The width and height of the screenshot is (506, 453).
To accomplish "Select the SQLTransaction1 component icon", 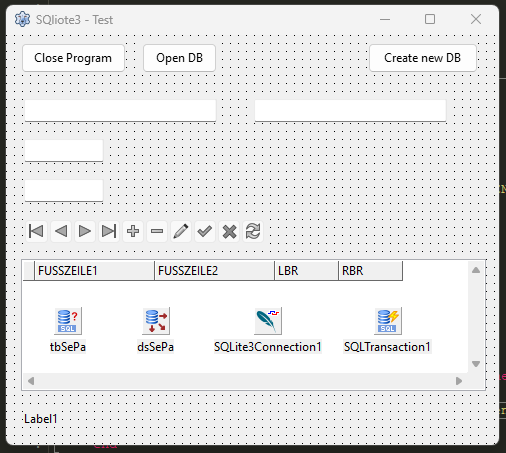I will [388, 321].
